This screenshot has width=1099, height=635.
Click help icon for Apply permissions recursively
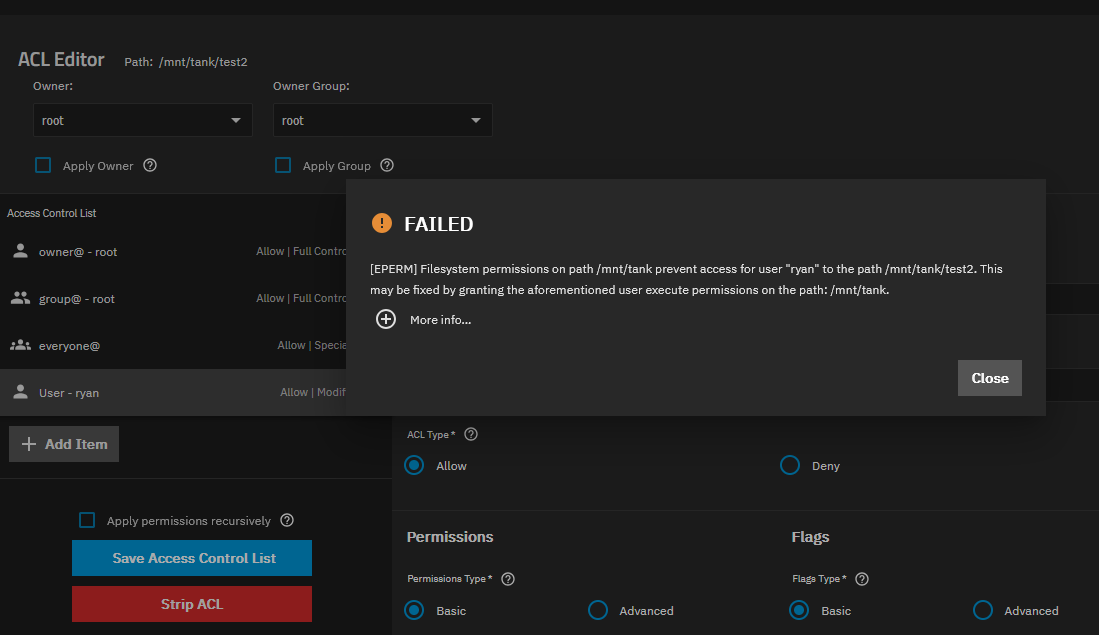click(x=287, y=520)
